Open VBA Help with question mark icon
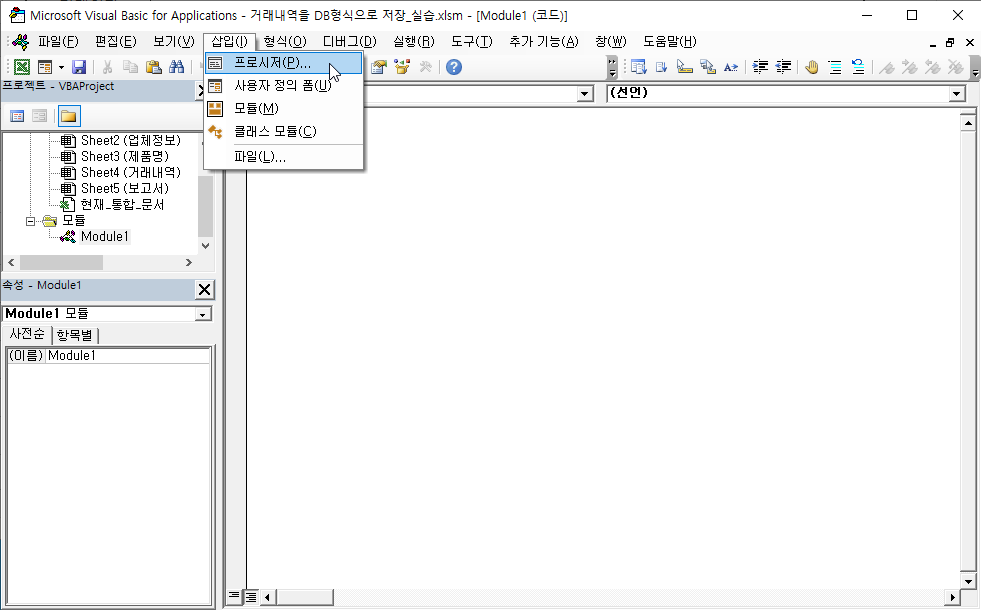This screenshot has height=610, width=981. [454, 67]
